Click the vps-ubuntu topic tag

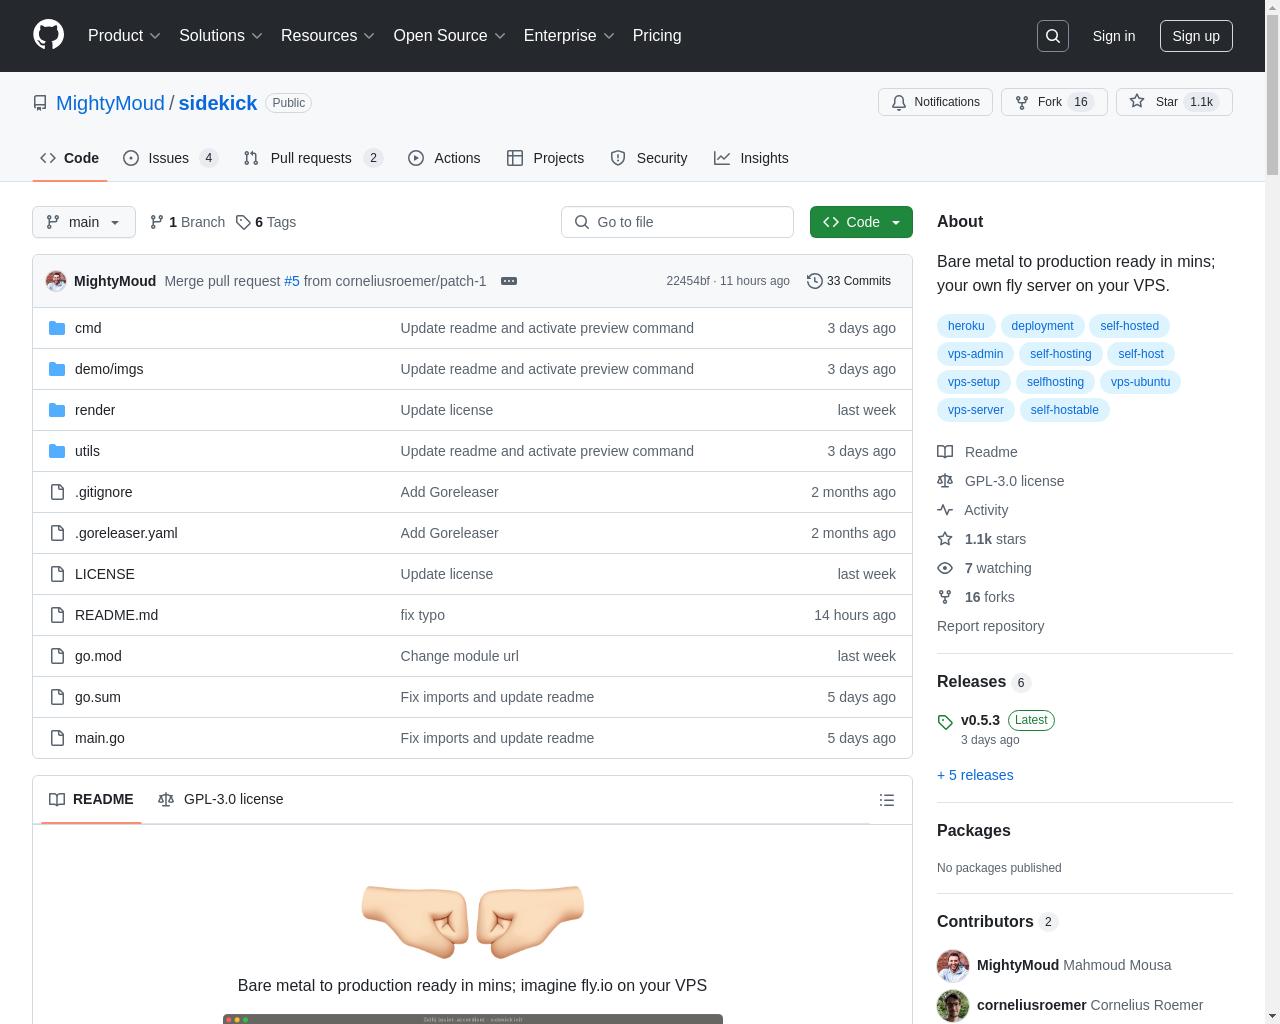(1140, 382)
